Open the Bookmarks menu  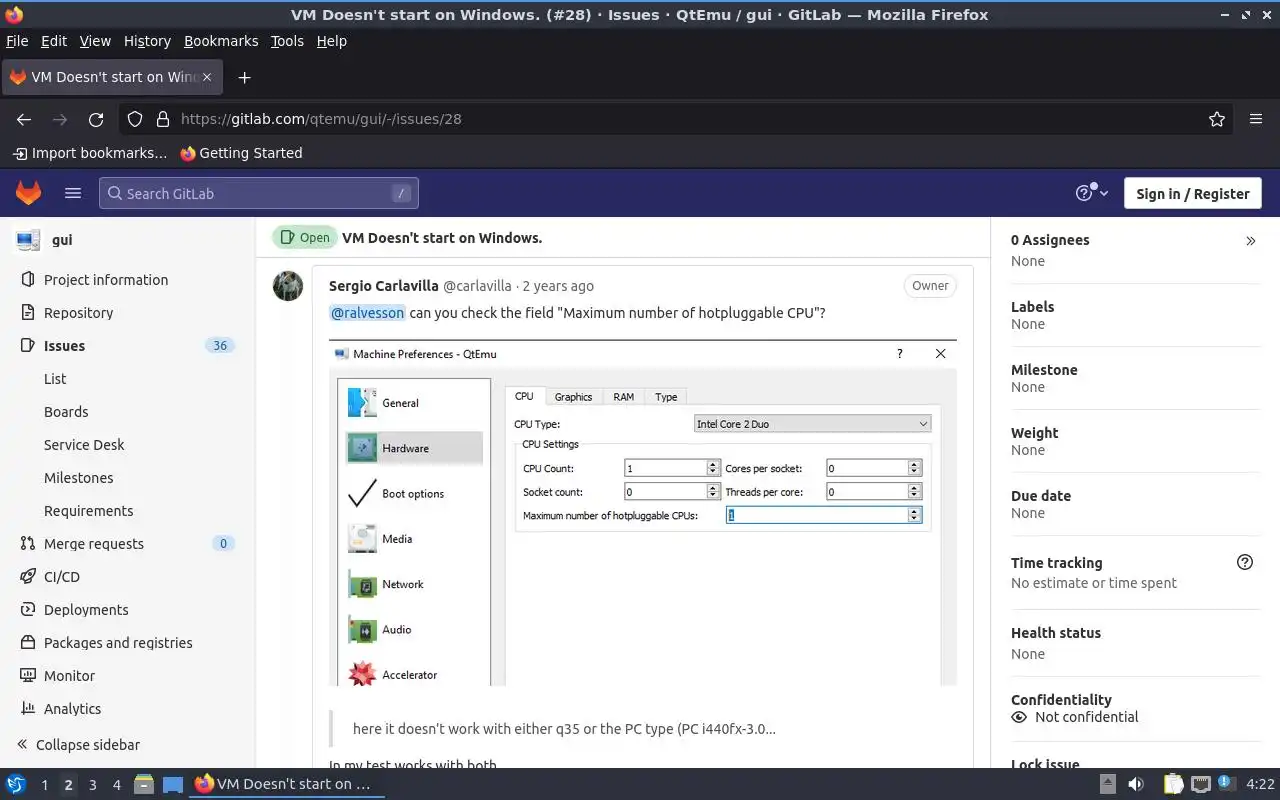221,41
